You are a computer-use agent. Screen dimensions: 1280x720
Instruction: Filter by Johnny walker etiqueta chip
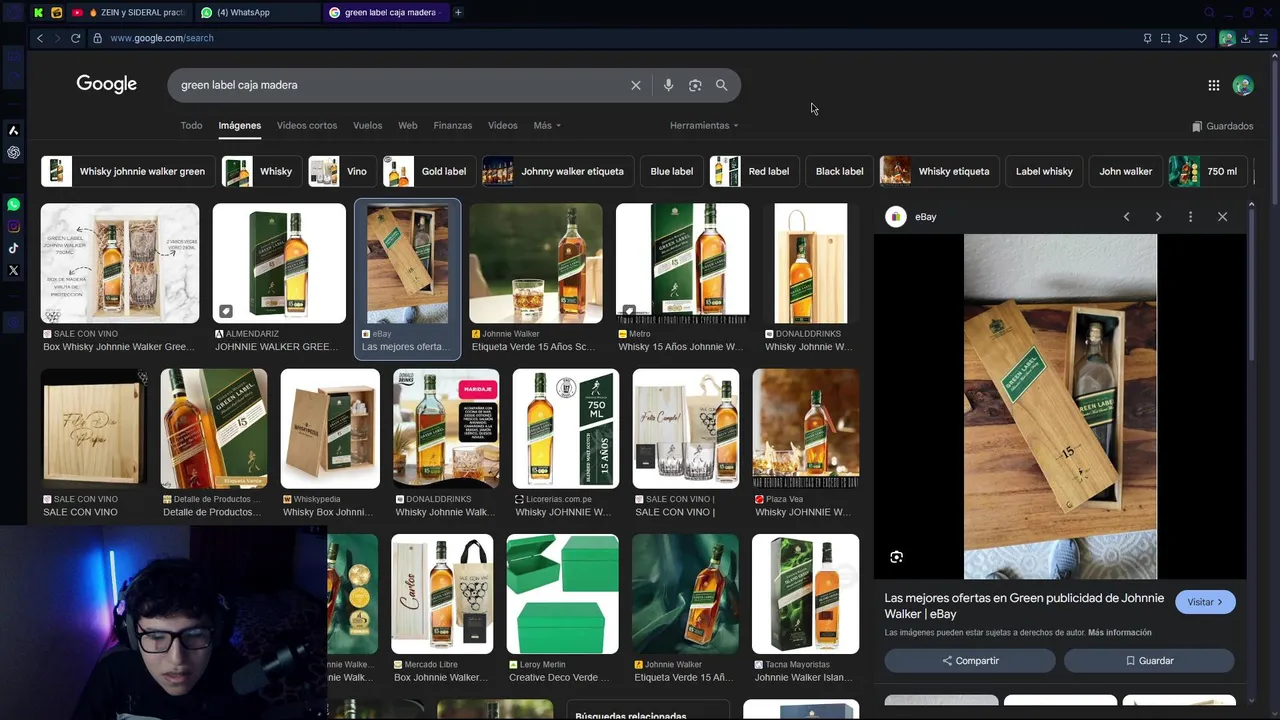pyautogui.click(x=556, y=171)
